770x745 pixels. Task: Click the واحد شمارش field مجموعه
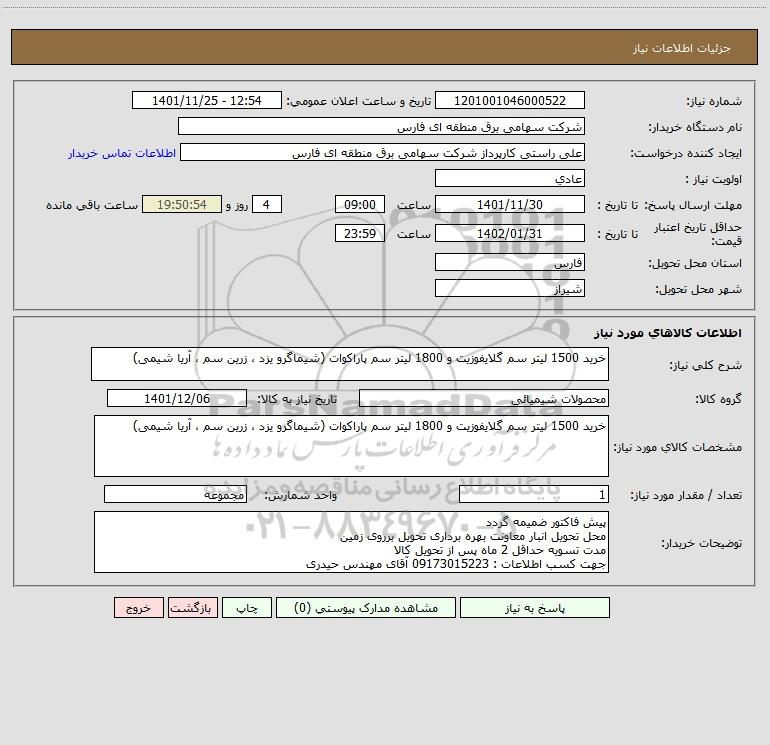[175, 494]
